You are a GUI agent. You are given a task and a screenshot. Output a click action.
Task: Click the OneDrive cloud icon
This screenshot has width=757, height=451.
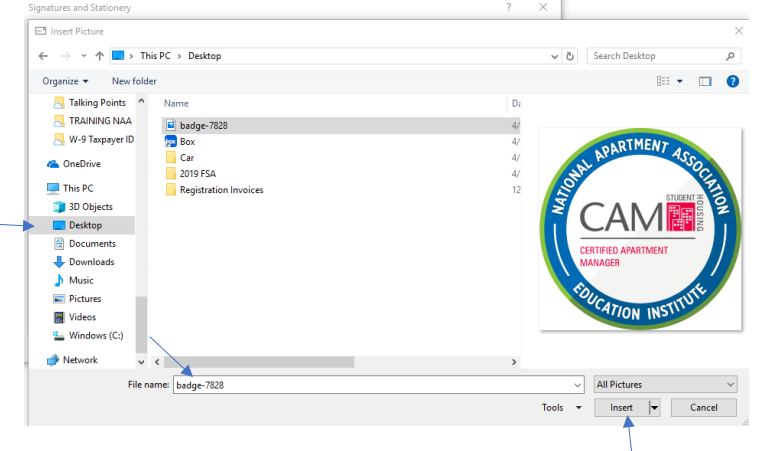[x=53, y=164]
